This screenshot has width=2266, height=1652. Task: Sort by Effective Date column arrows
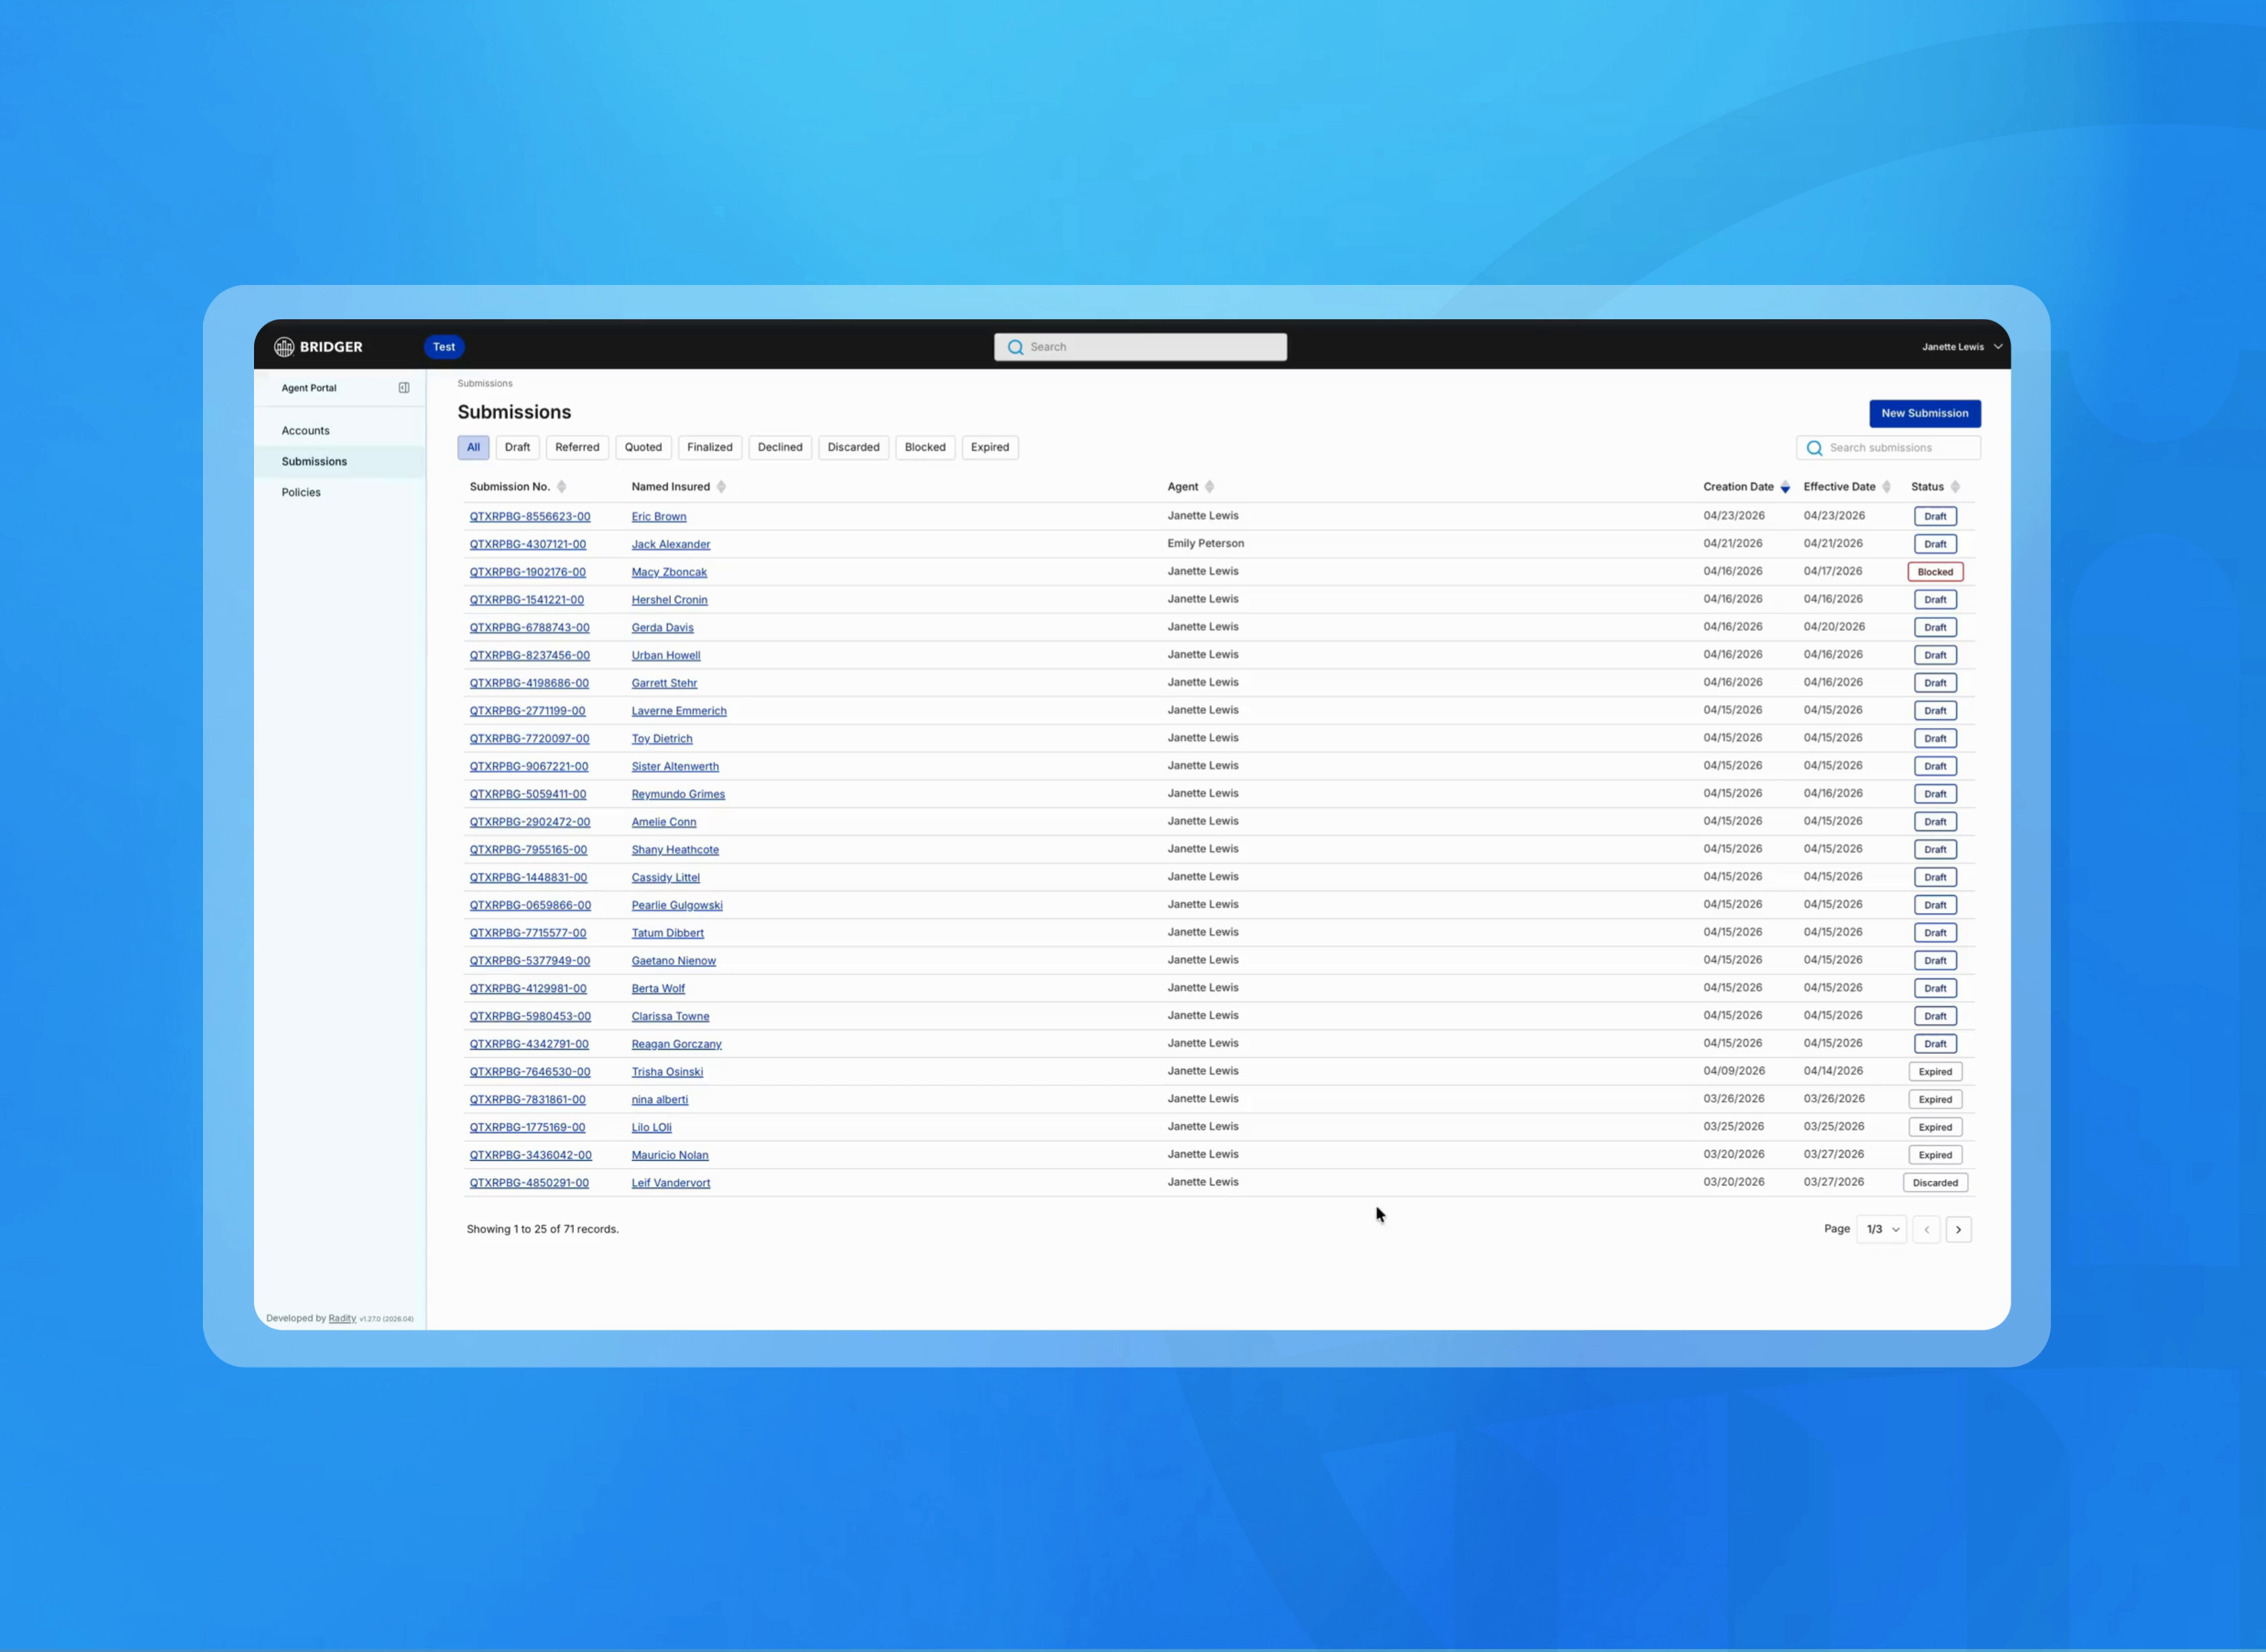click(x=1886, y=487)
